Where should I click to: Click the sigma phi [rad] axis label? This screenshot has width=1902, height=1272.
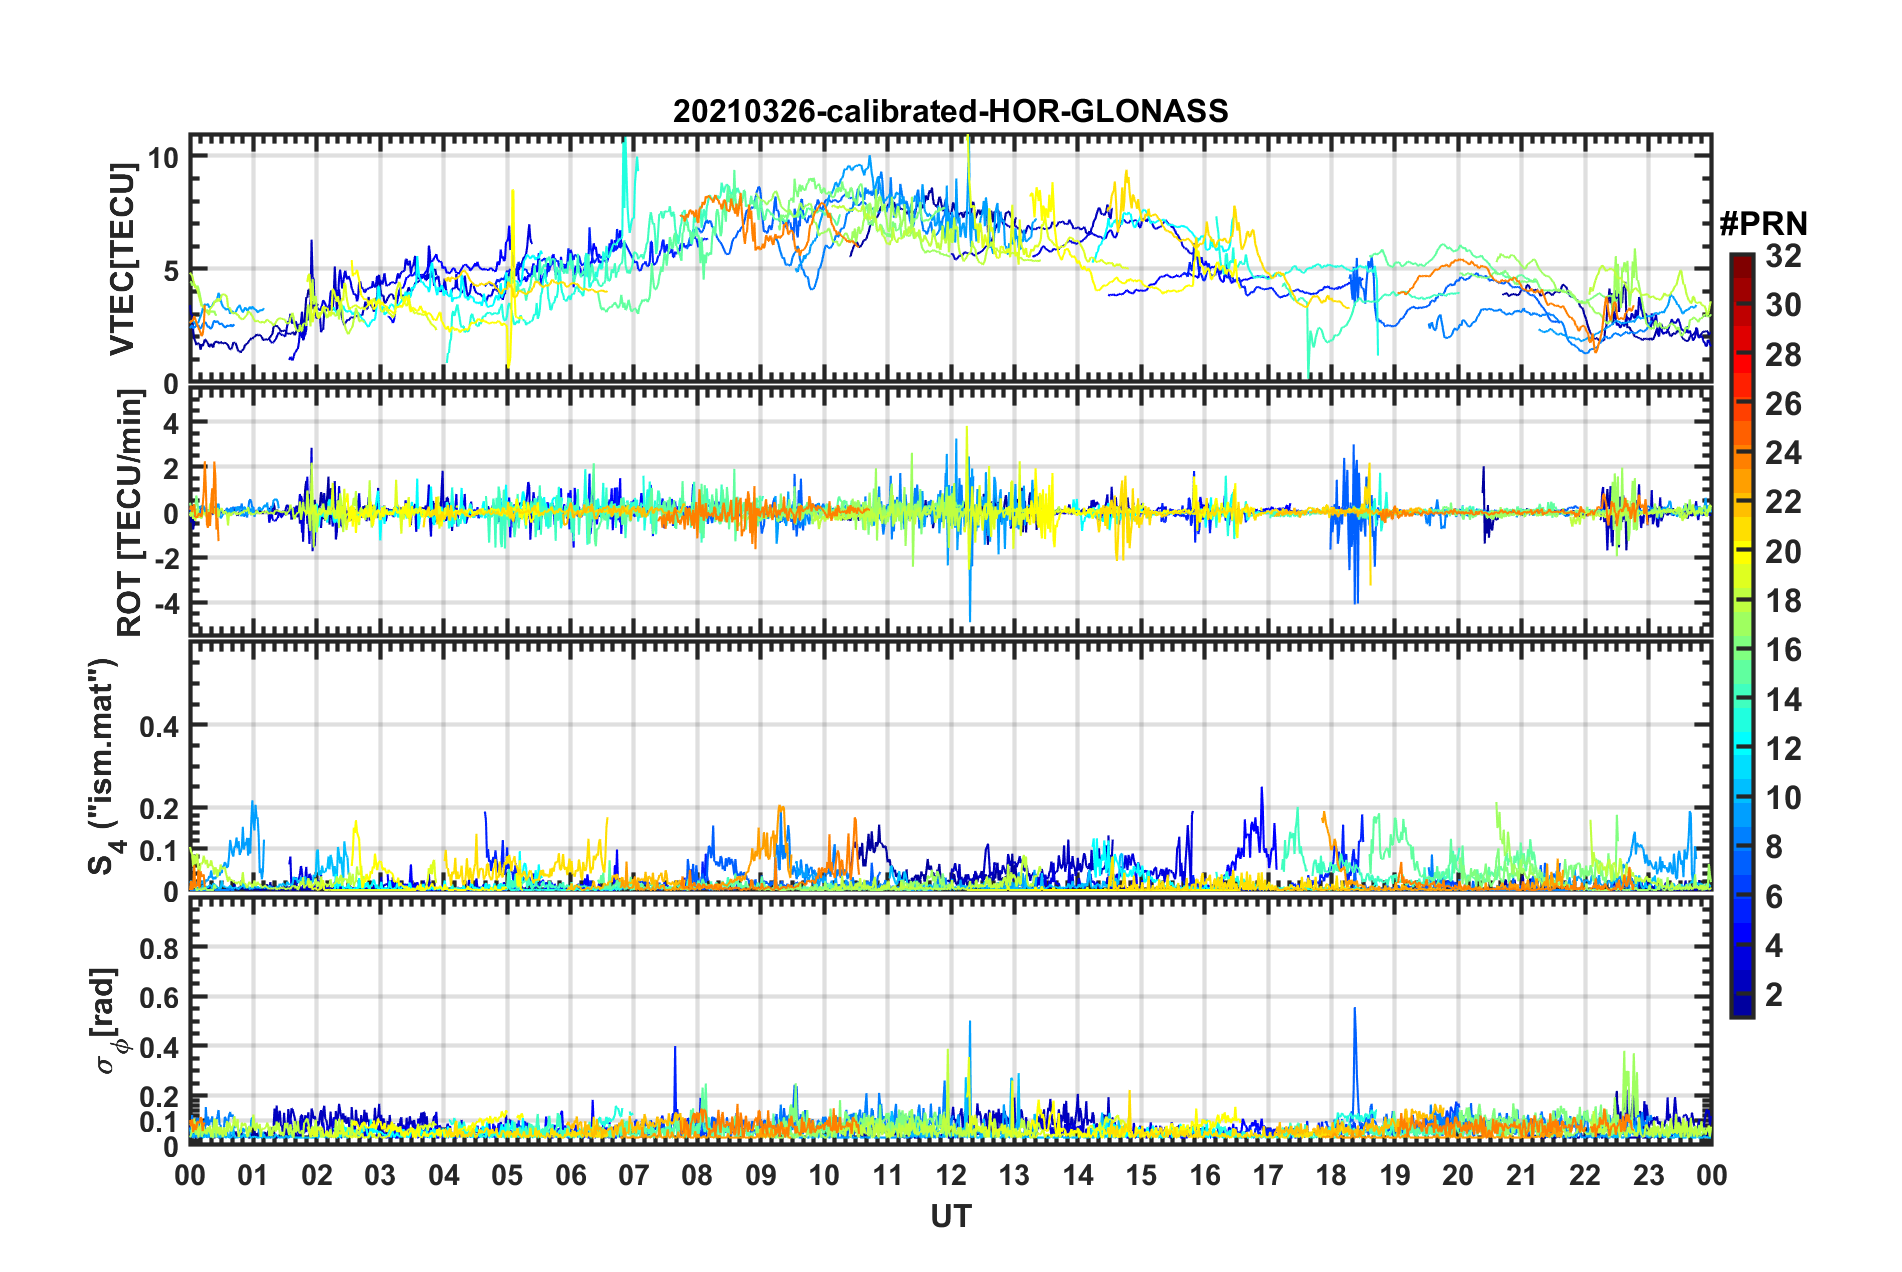(x=105, y=1020)
